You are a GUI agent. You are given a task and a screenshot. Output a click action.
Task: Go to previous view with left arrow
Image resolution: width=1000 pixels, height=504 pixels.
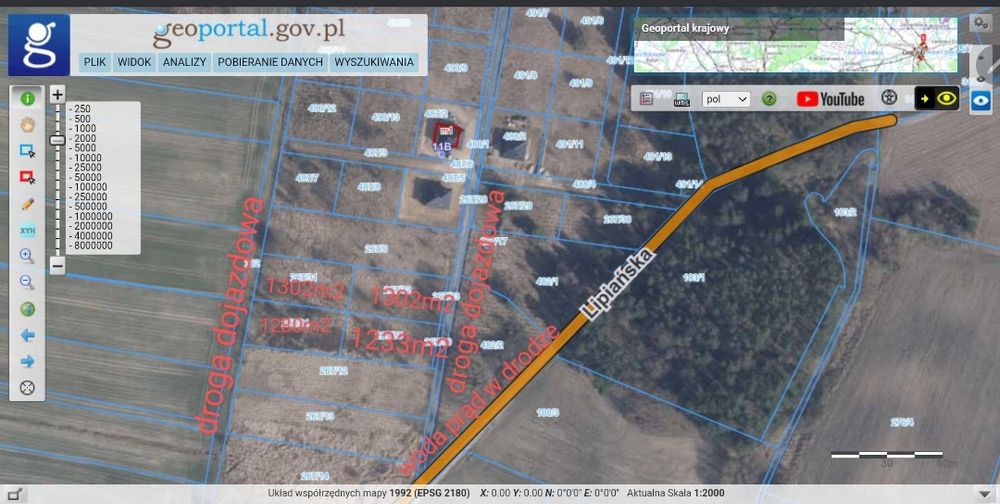tap(27, 336)
